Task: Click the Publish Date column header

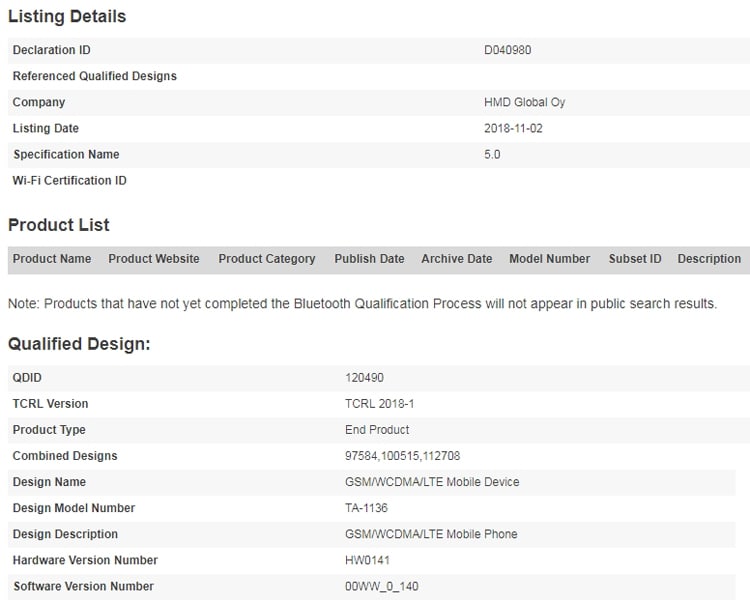Action: (x=369, y=259)
